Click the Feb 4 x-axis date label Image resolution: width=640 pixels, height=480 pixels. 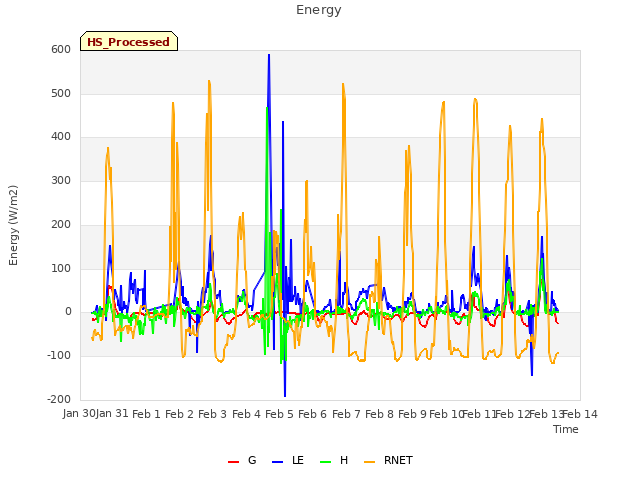coord(246,414)
